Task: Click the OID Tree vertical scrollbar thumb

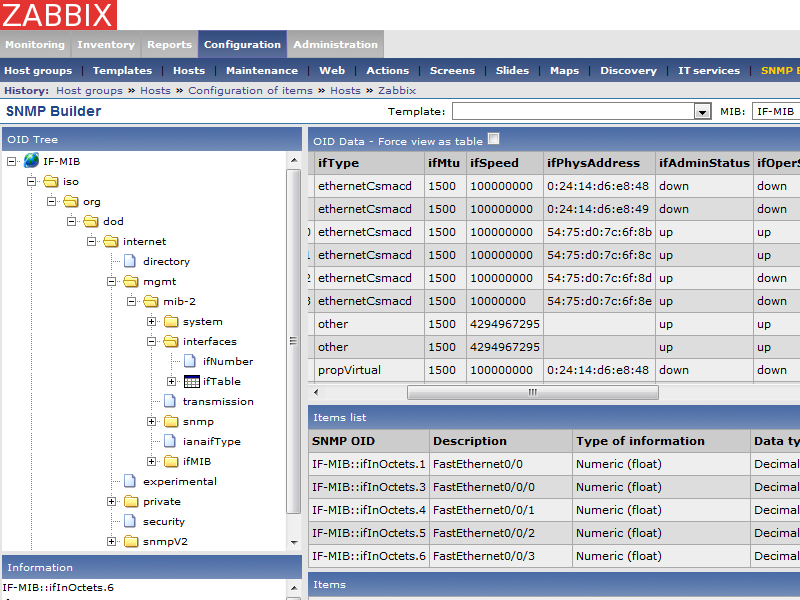Action: [293, 341]
